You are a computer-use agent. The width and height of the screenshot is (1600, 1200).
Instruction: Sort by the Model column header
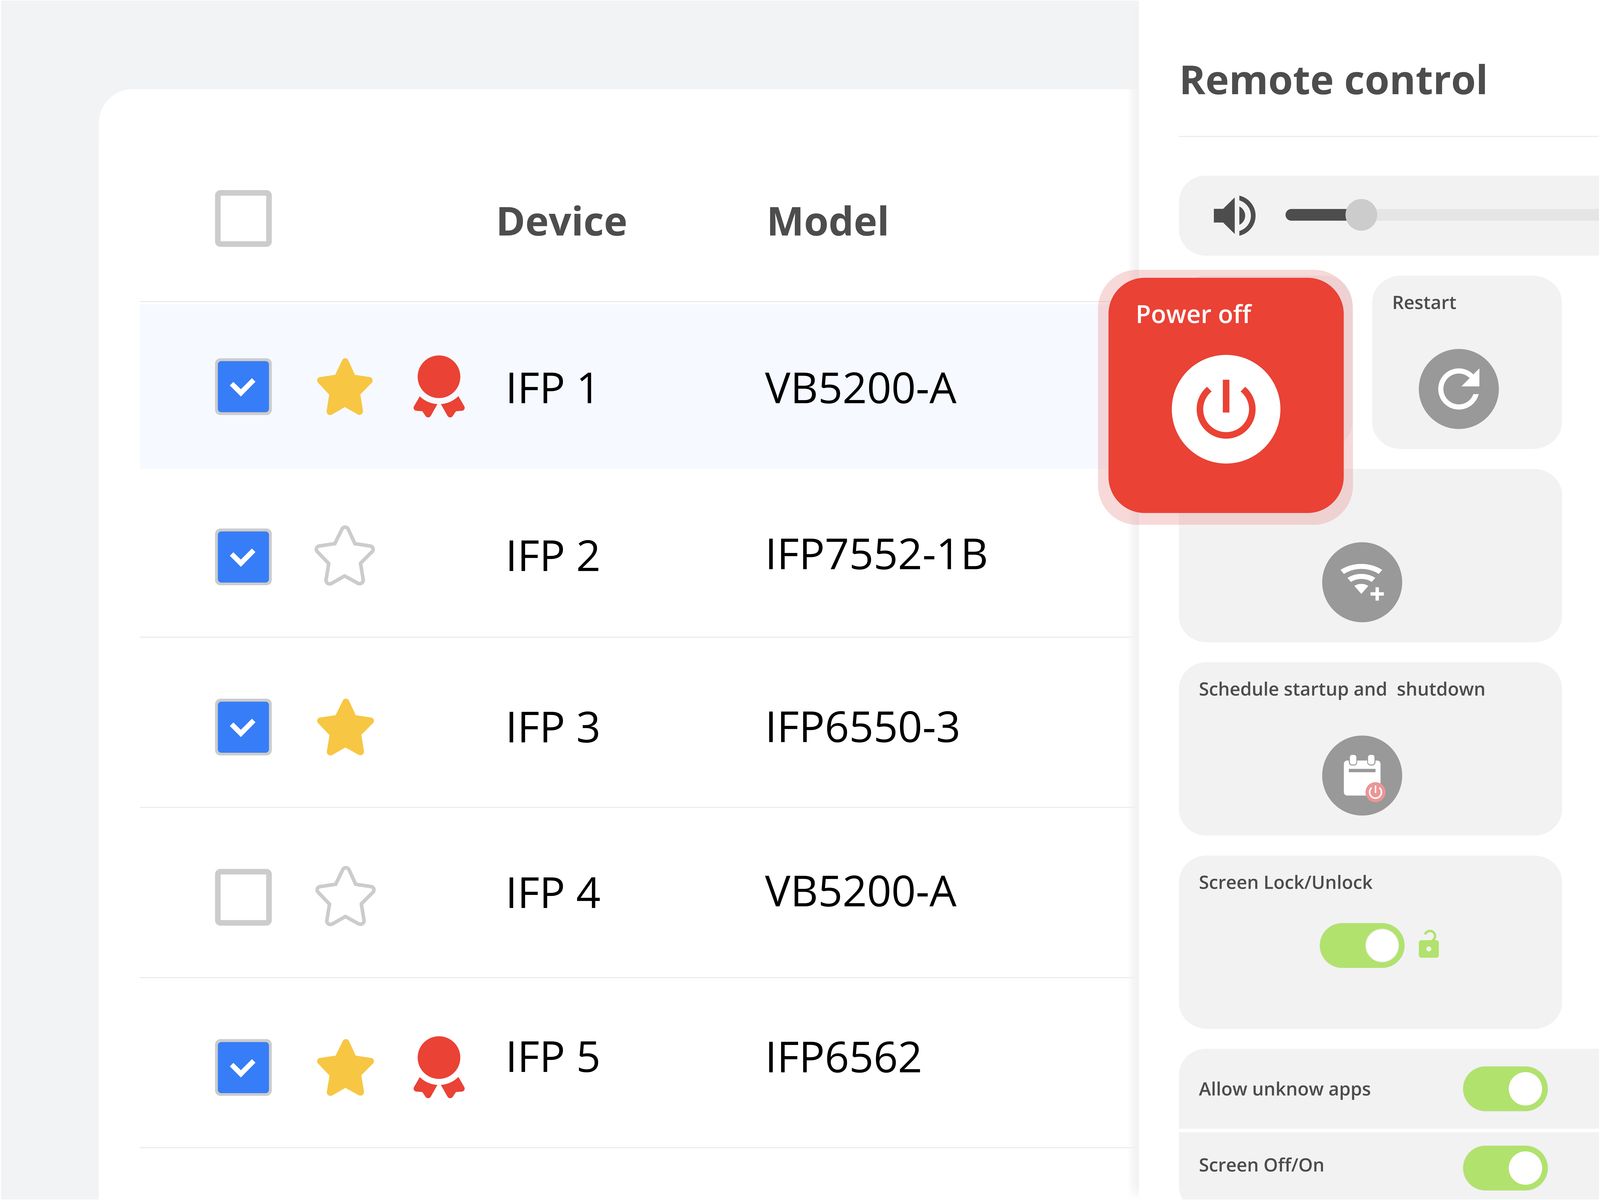(x=827, y=222)
